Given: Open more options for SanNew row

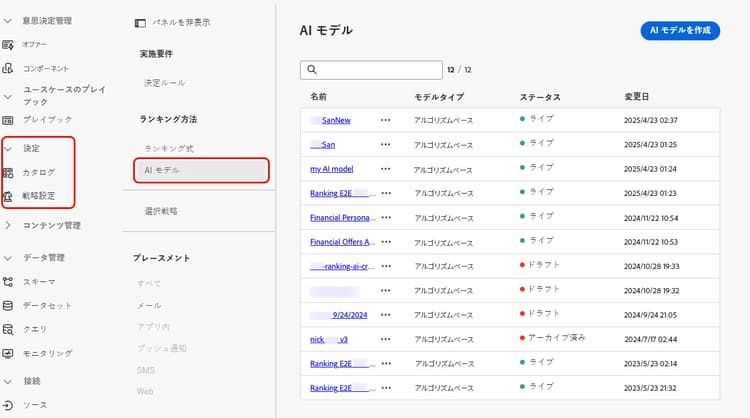Looking at the screenshot, I should point(386,120).
